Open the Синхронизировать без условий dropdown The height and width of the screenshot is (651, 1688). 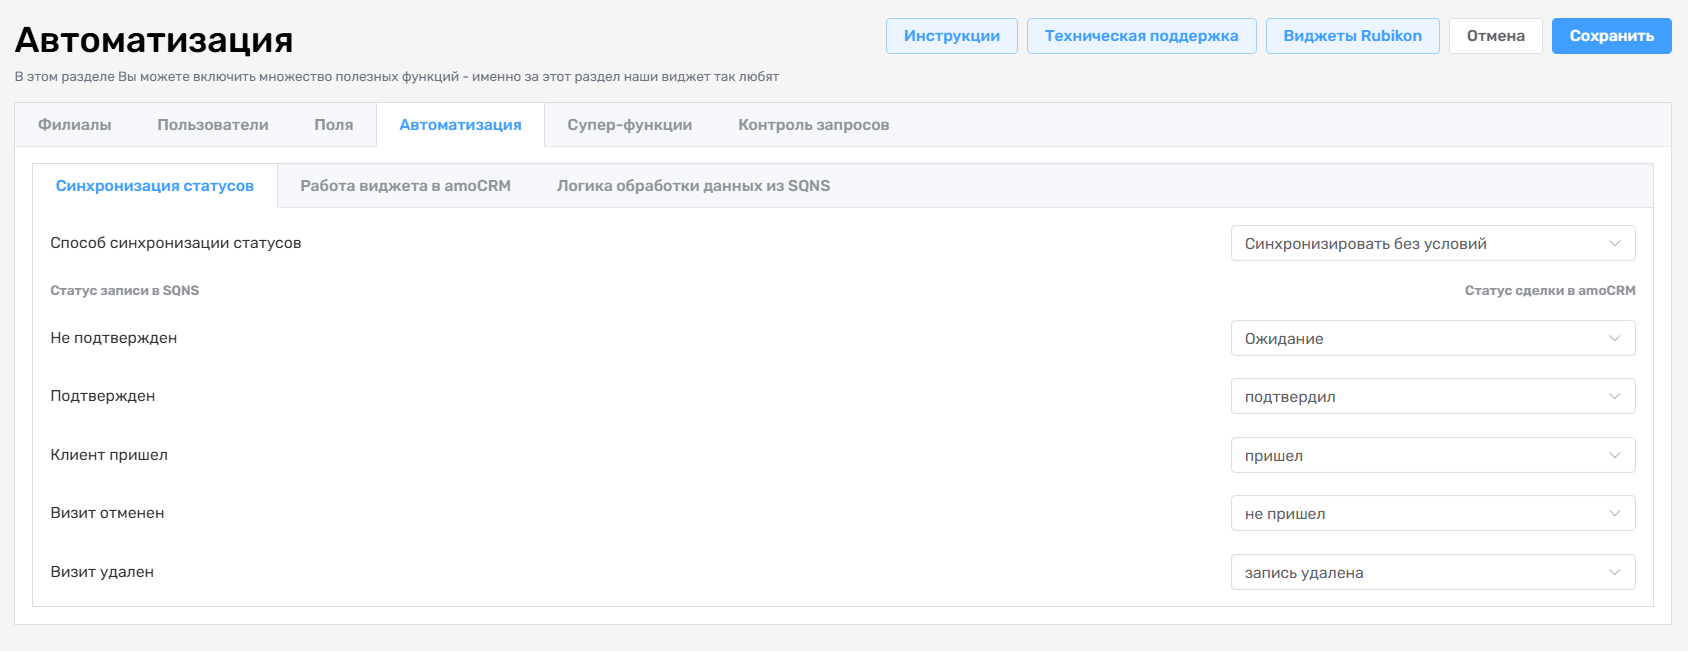point(1433,243)
